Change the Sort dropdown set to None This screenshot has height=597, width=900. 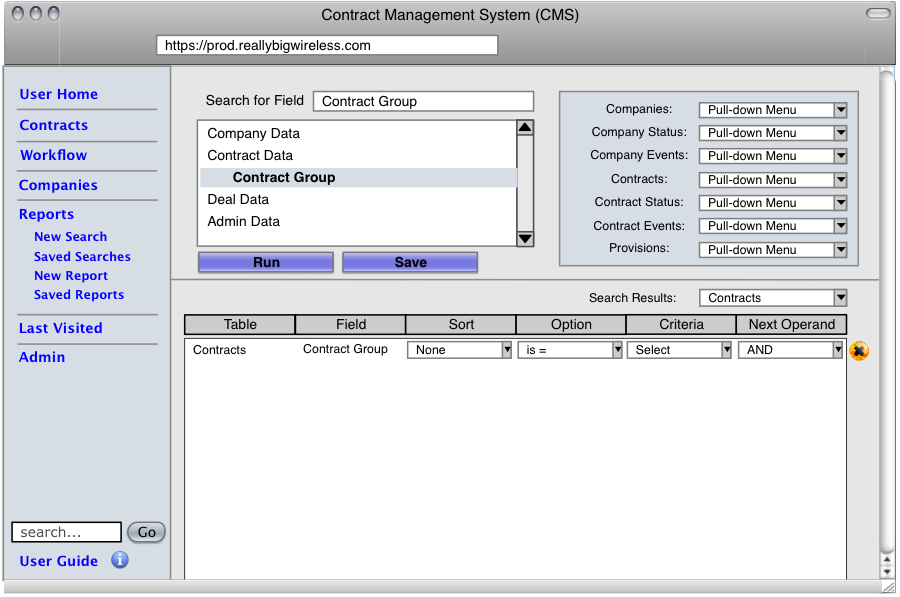[459, 350]
